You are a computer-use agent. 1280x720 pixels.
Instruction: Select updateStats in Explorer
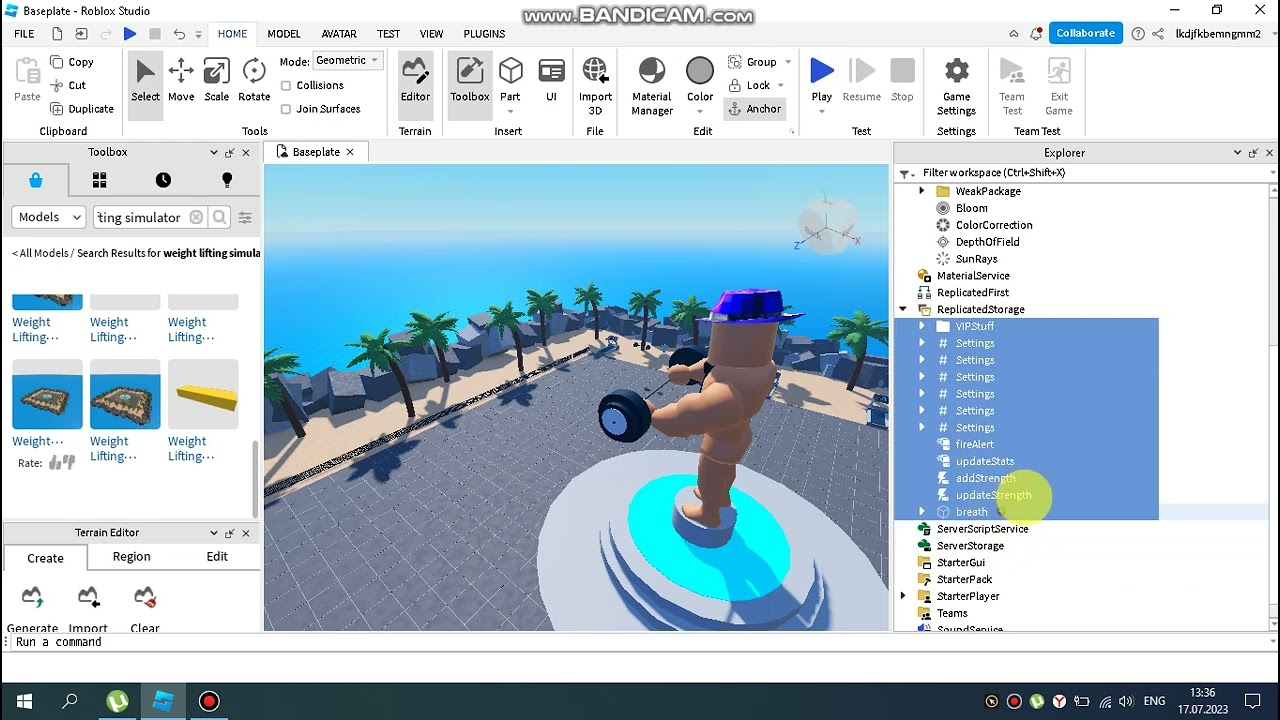(984, 462)
